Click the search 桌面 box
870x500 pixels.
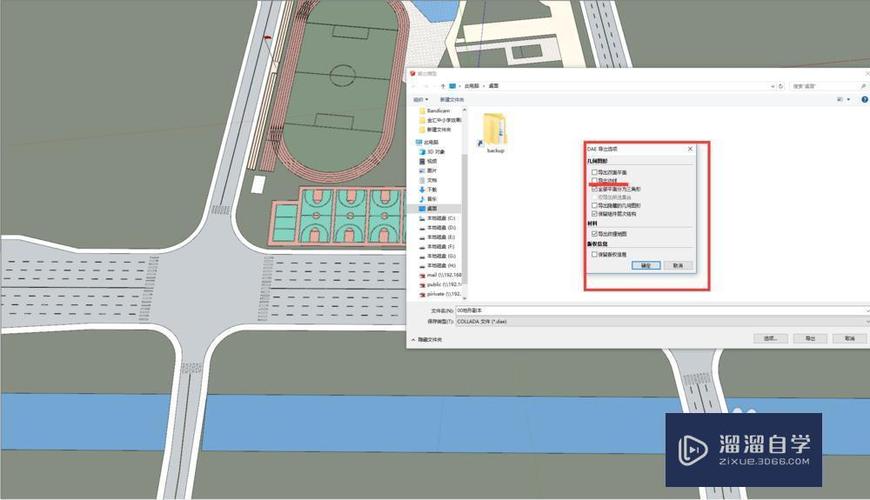828,86
